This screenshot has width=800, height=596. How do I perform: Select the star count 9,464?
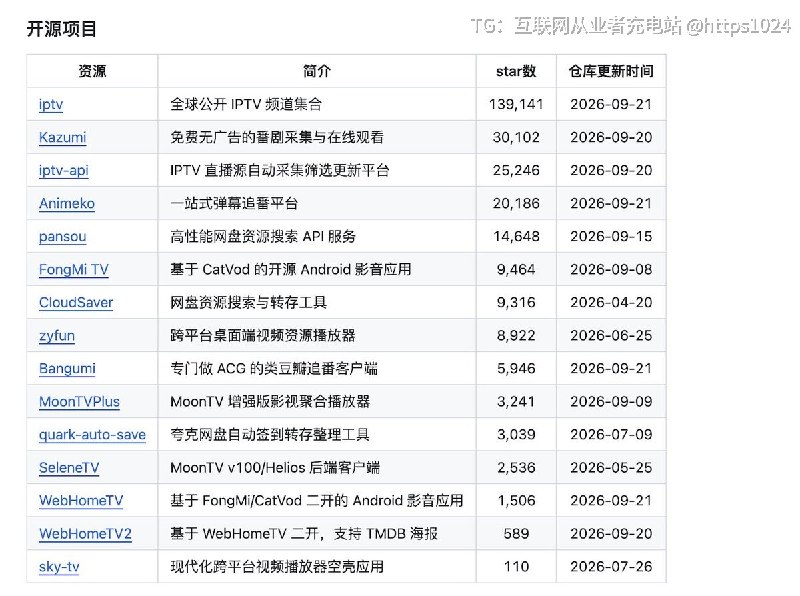coord(516,269)
